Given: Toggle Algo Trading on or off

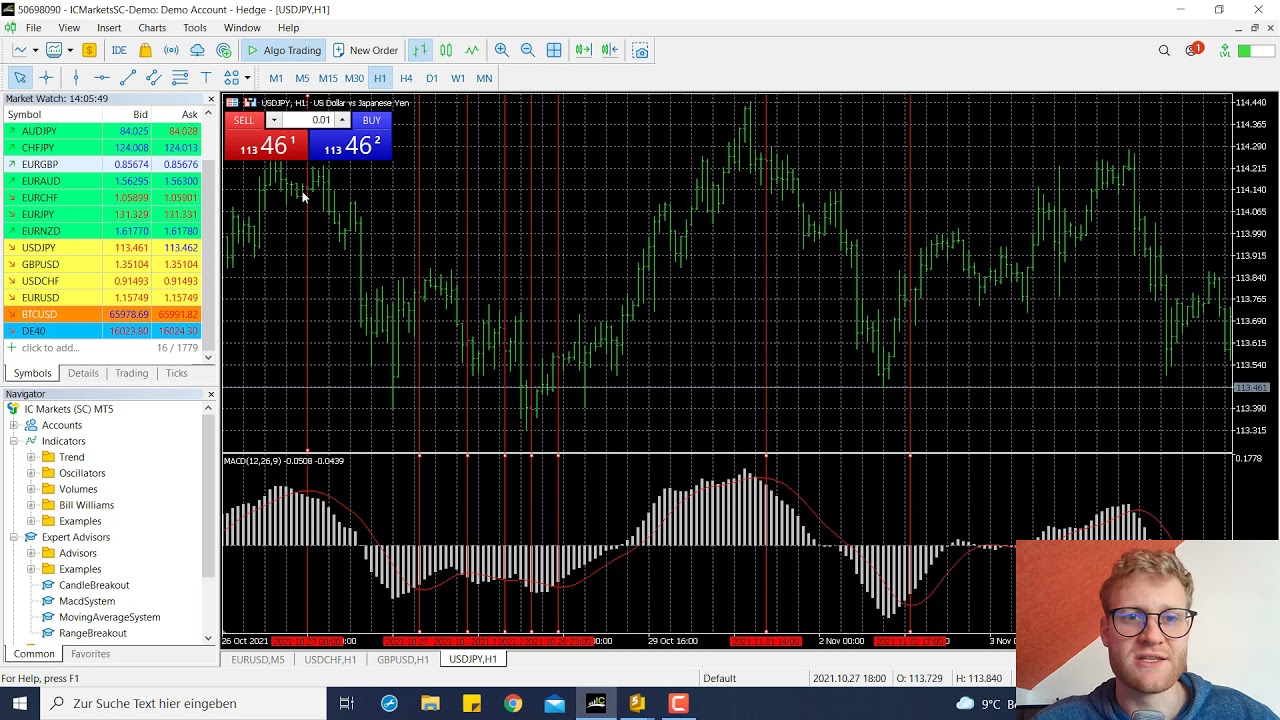Looking at the screenshot, I should coord(285,50).
